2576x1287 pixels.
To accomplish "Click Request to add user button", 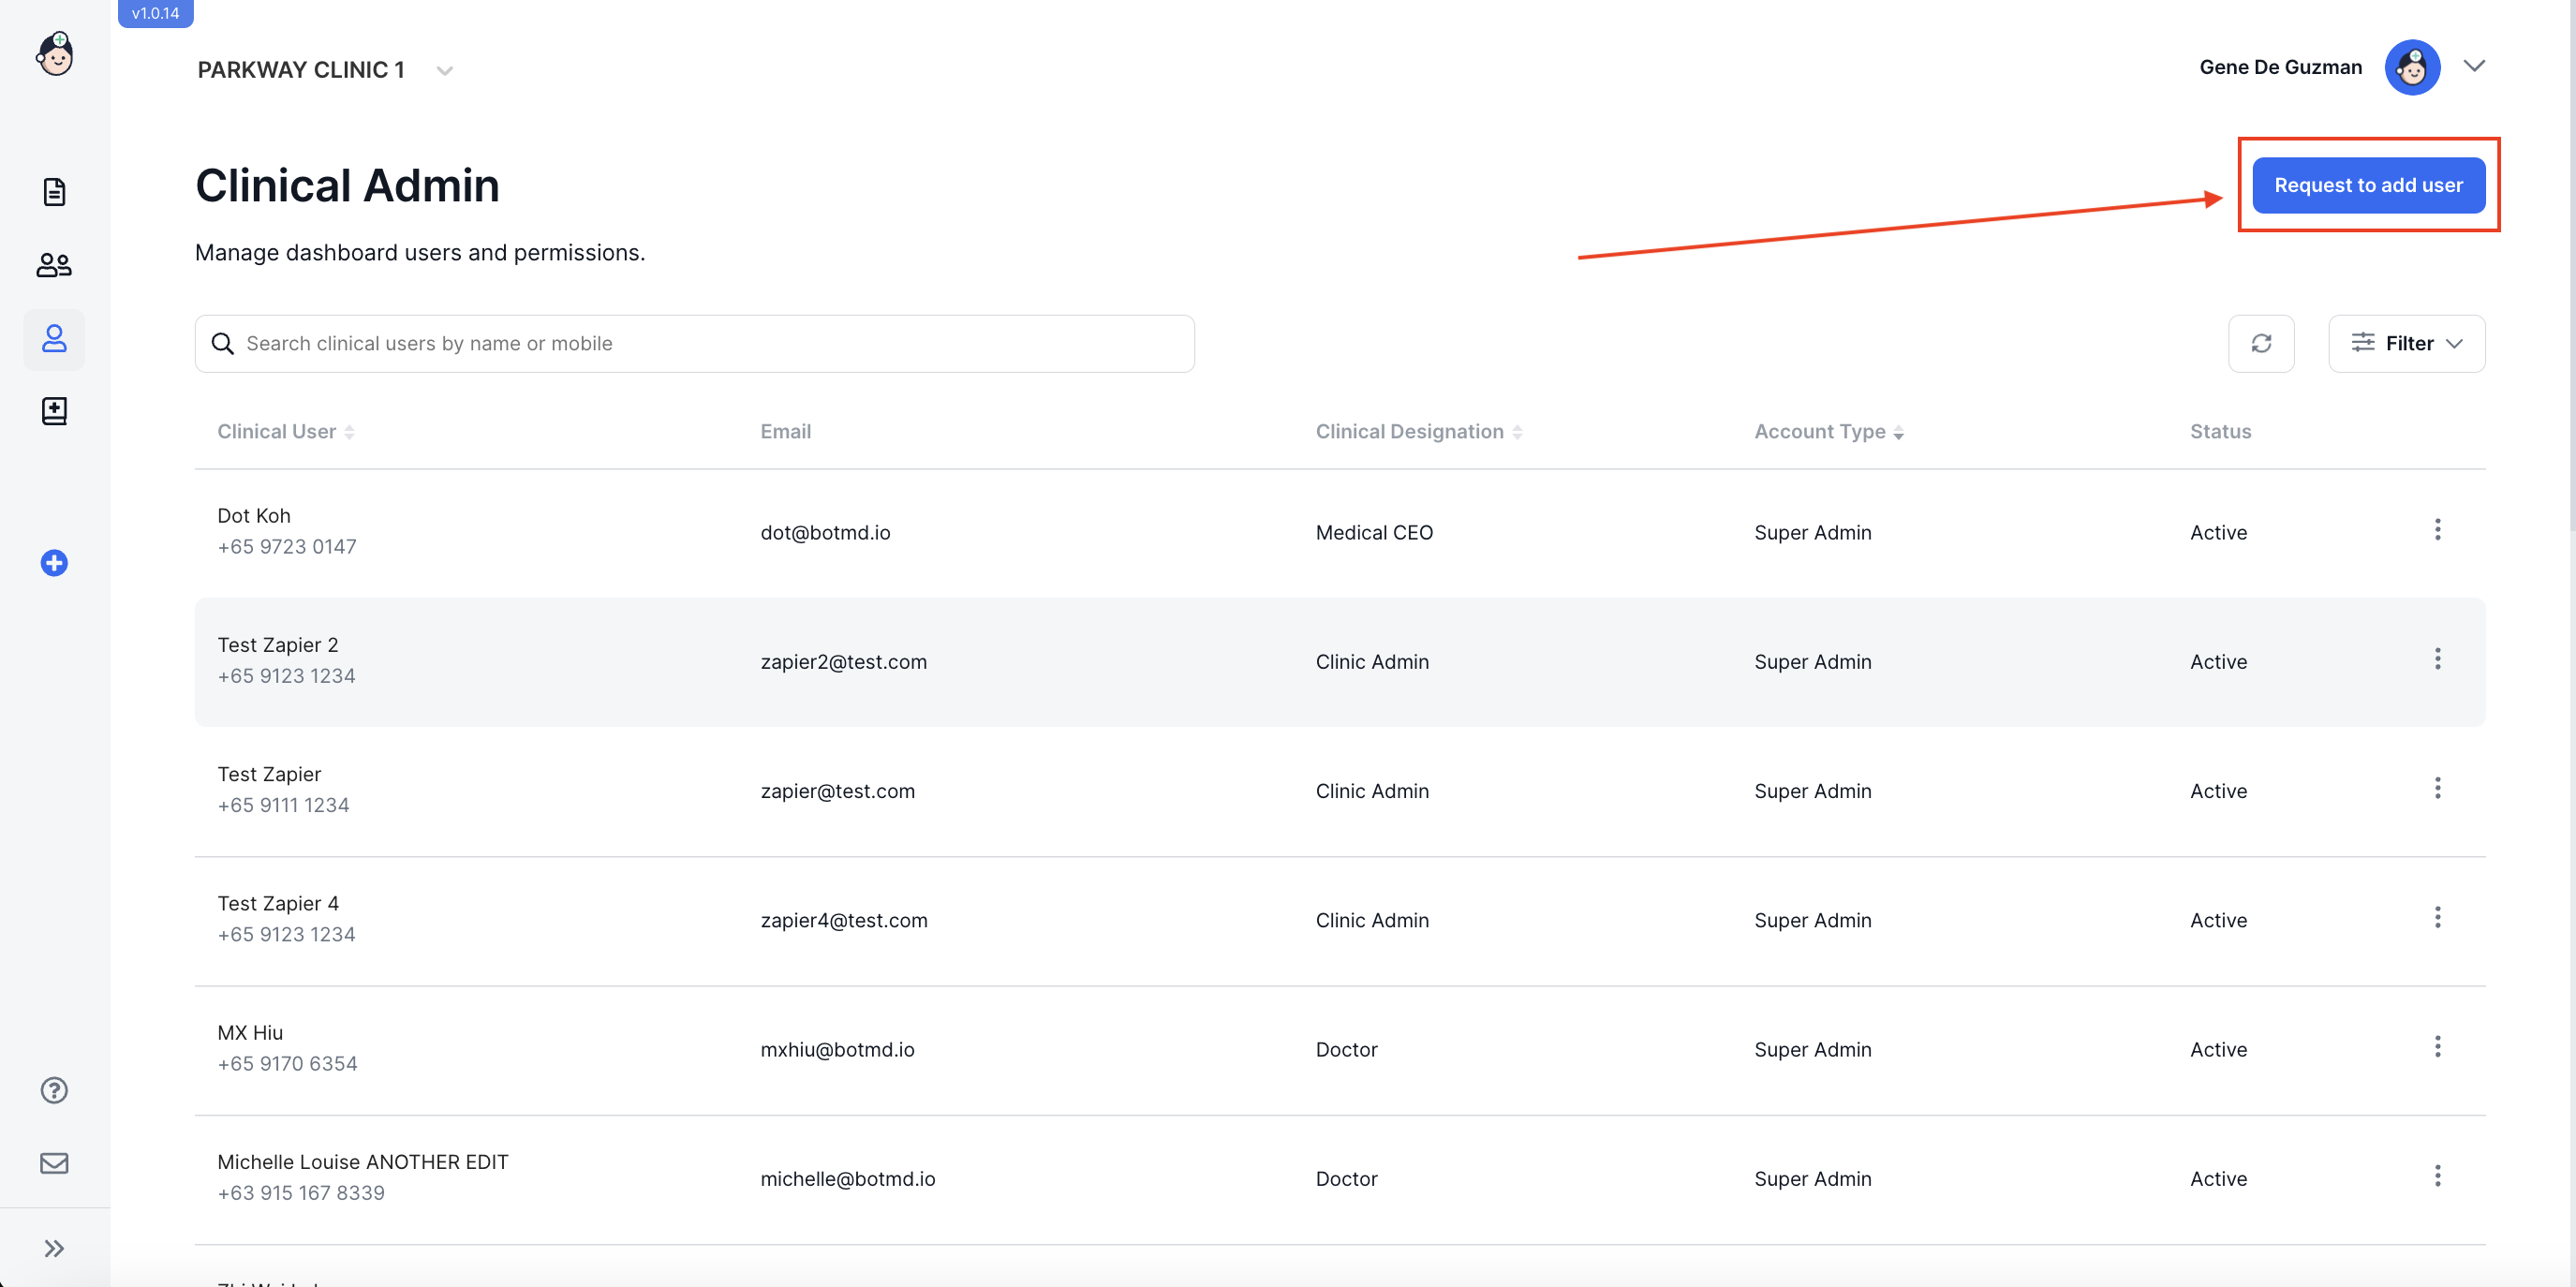I will click(2367, 185).
